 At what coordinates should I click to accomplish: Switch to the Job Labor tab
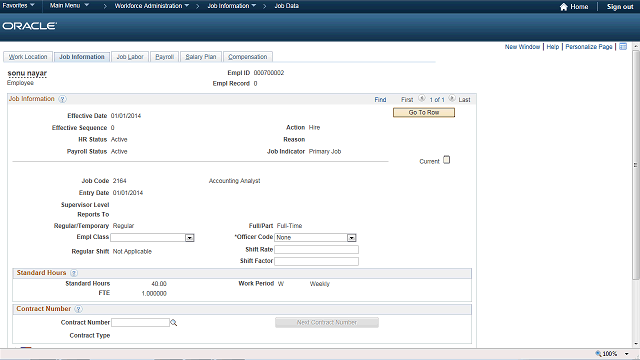(x=130, y=57)
